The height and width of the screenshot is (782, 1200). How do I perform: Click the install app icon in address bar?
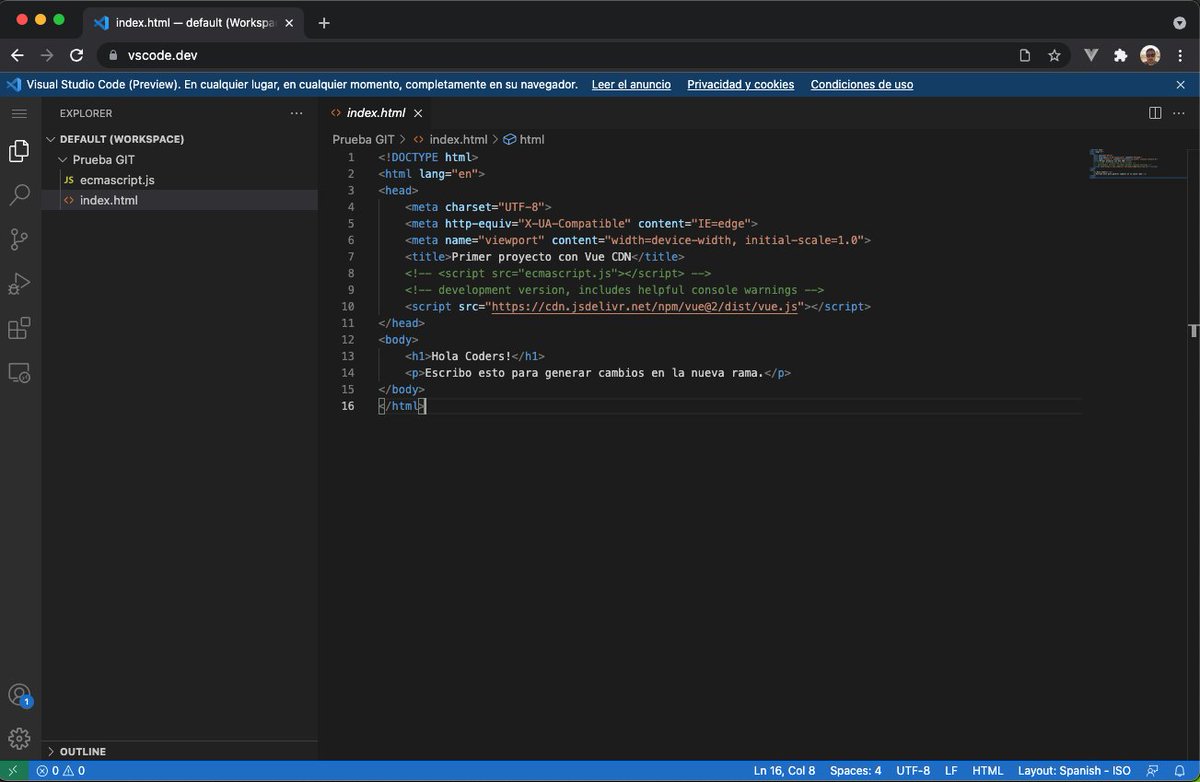[x=1024, y=56]
